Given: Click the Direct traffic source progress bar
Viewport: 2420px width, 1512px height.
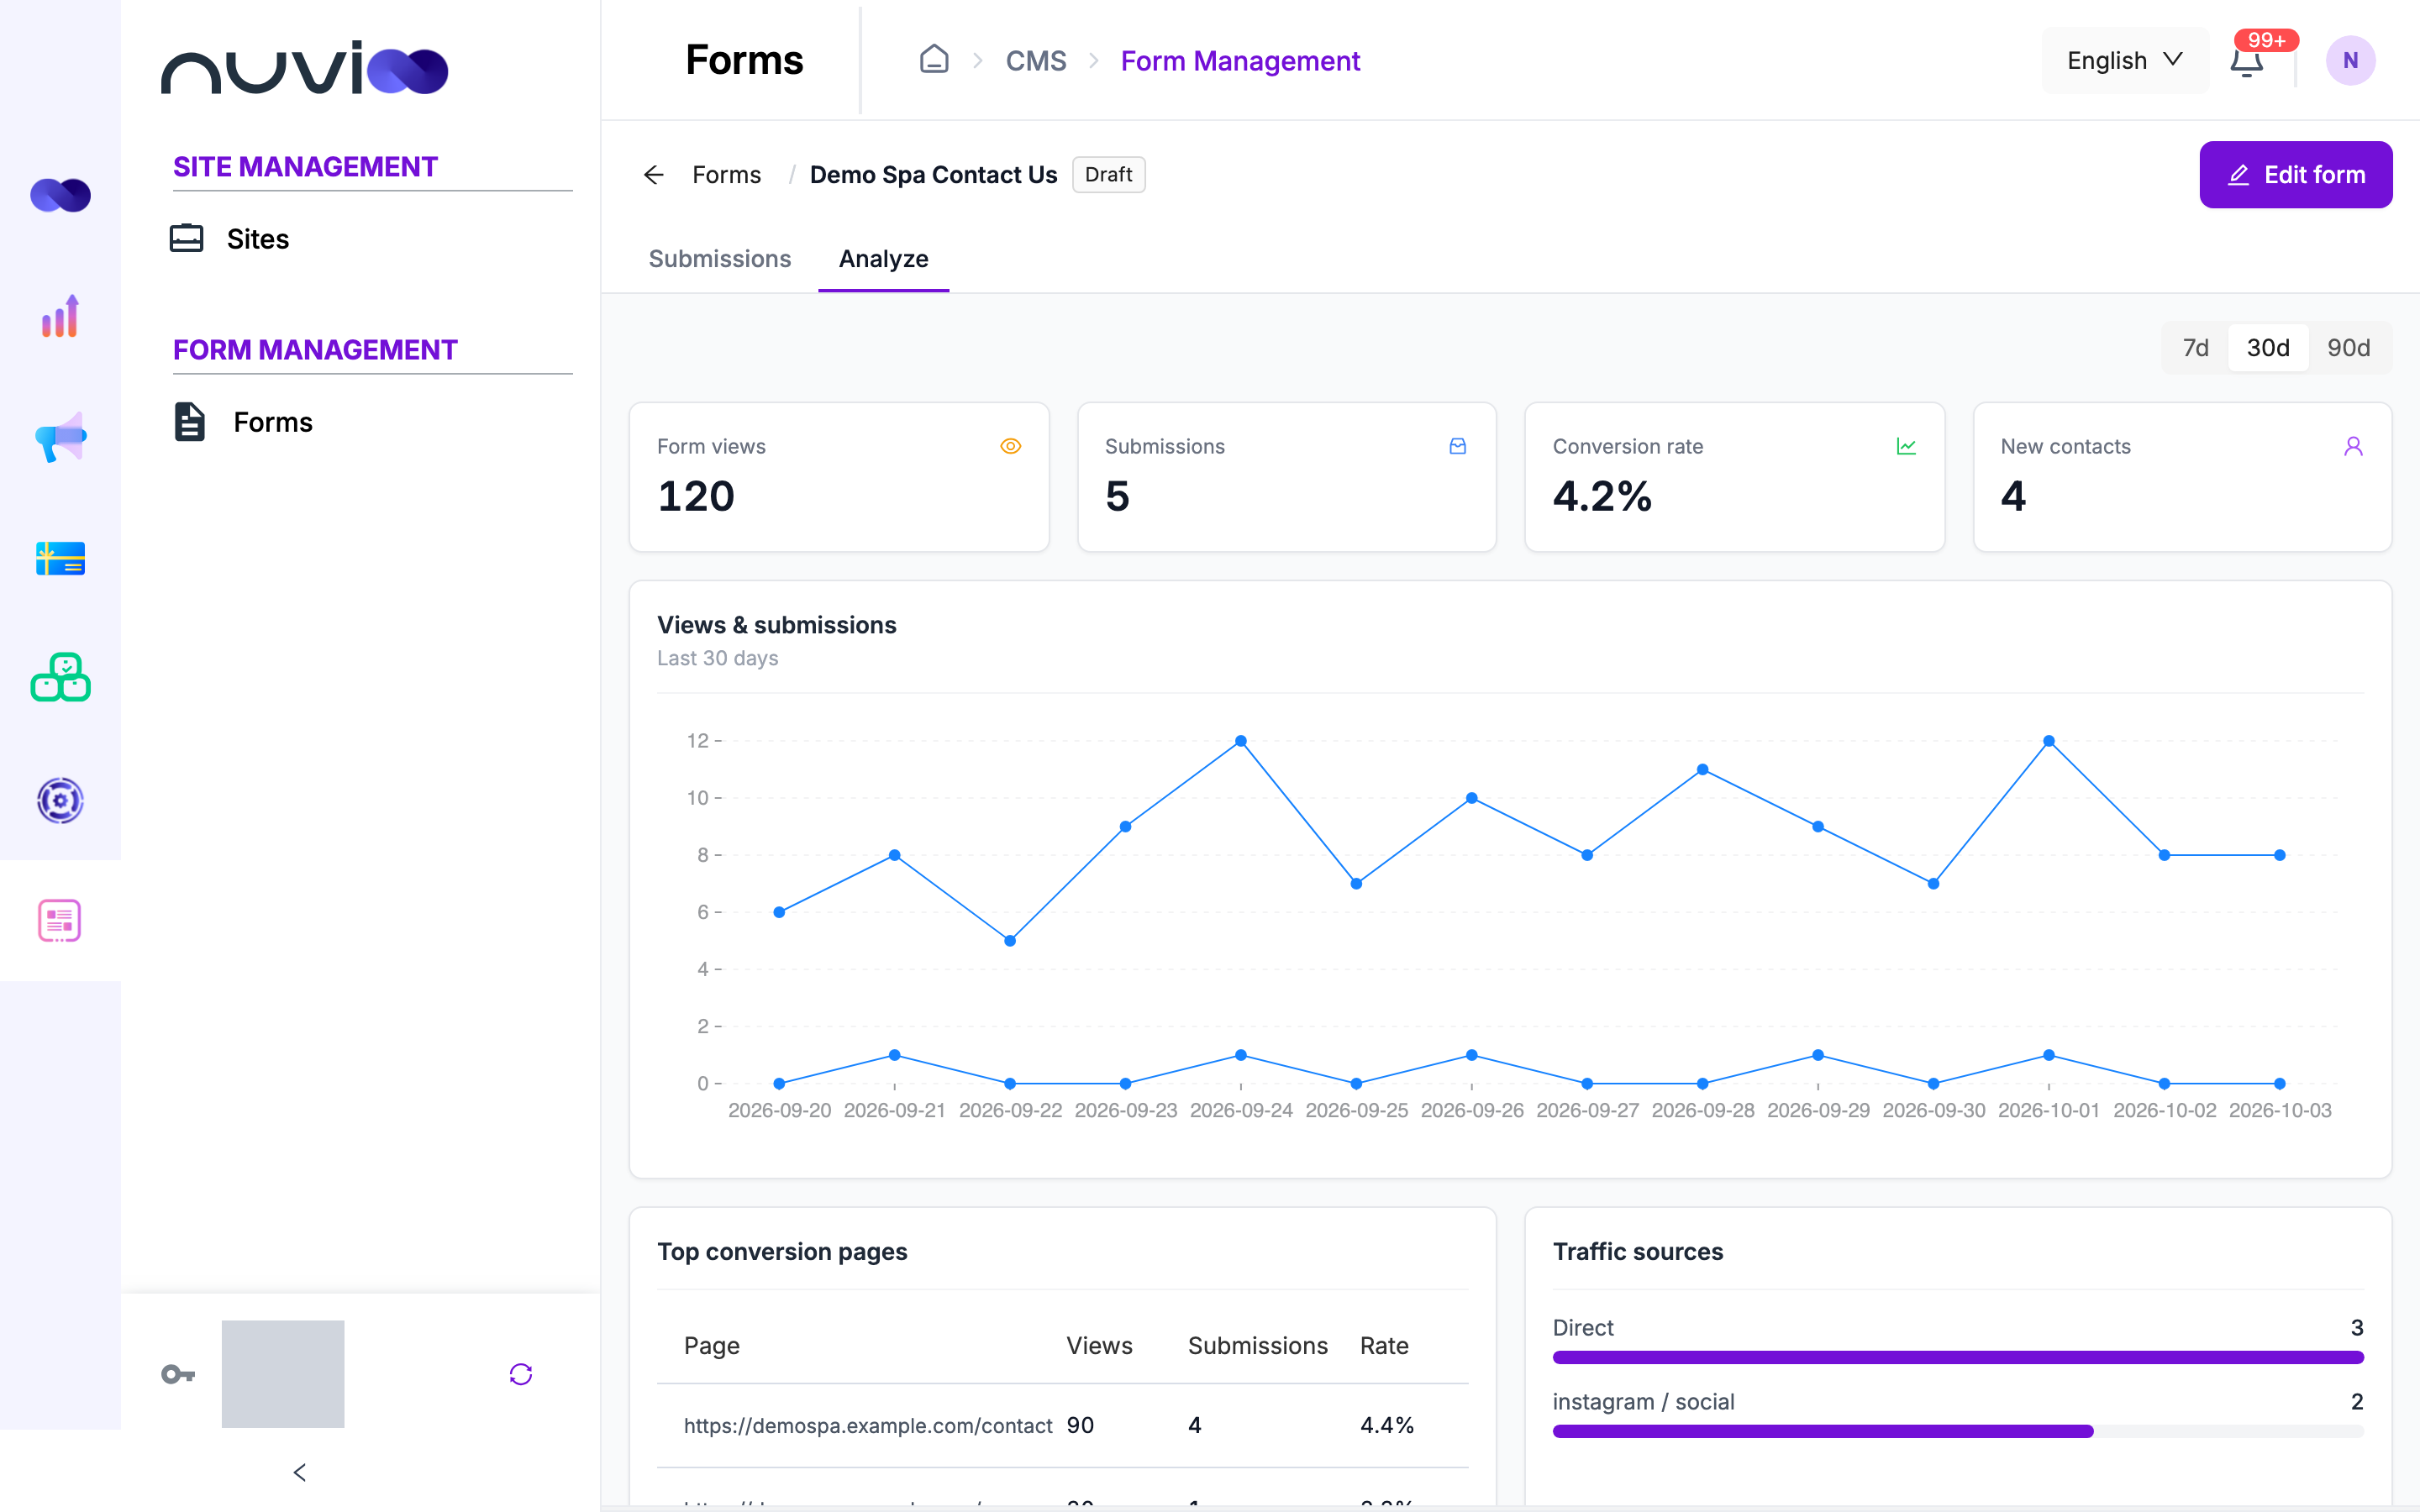Looking at the screenshot, I should [1957, 1357].
